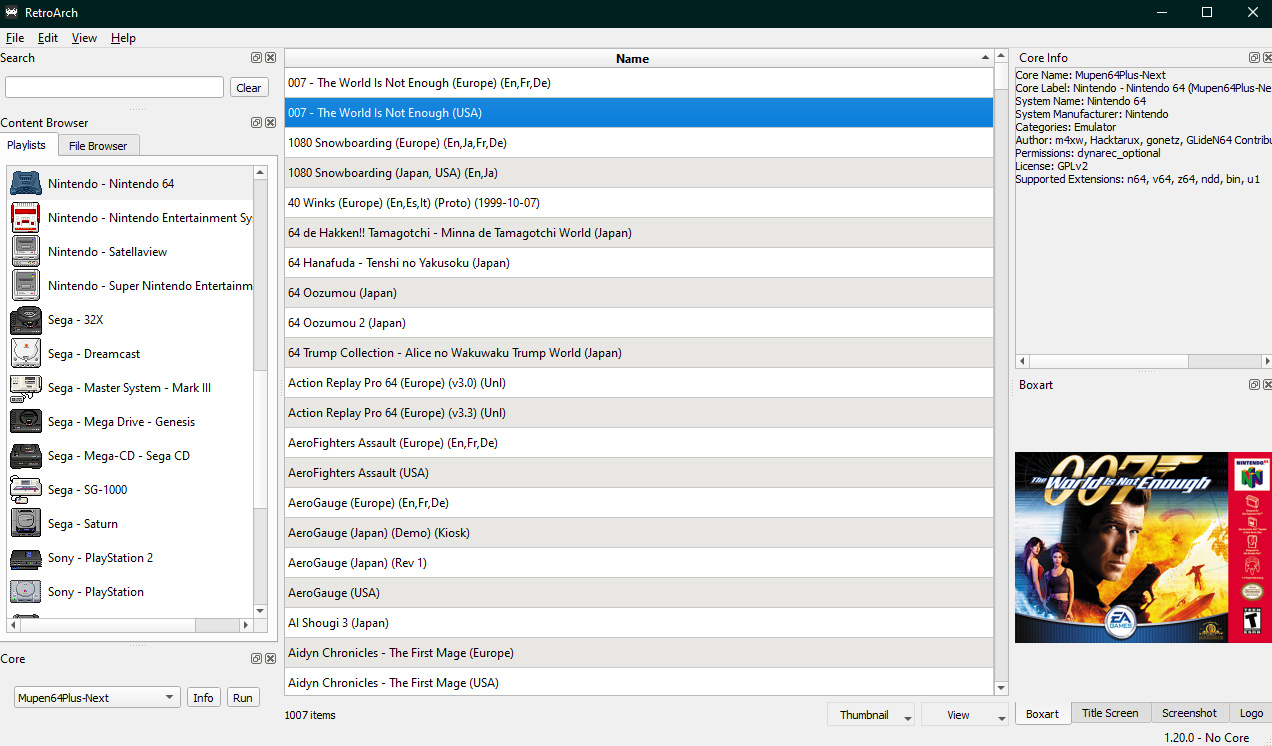Select the Boxart tab
The image size is (1272, 746).
tap(1042, 713)
